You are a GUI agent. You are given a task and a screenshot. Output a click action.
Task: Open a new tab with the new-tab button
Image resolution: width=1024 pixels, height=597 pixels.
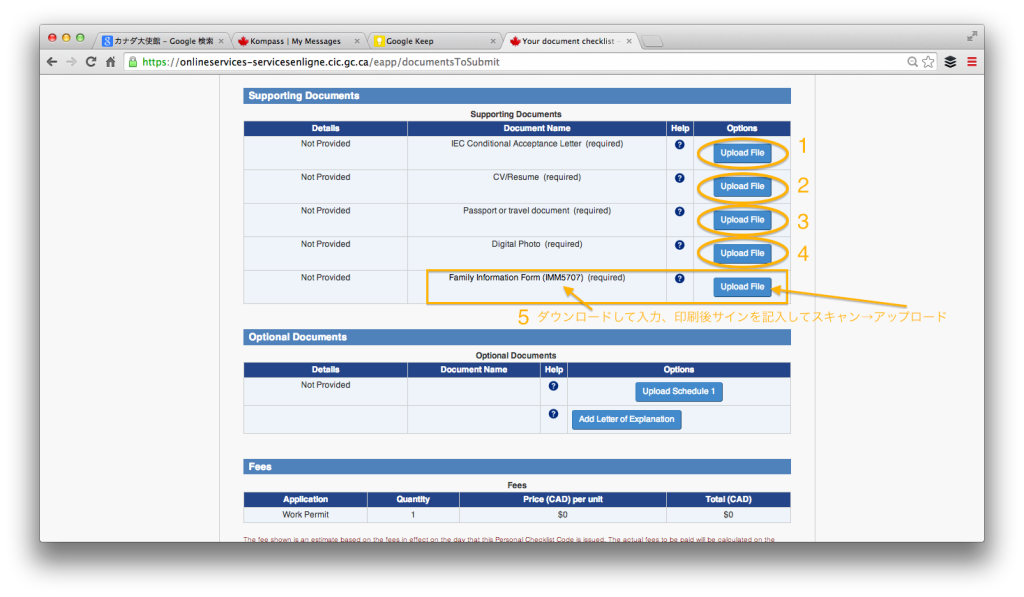point(652,42)
